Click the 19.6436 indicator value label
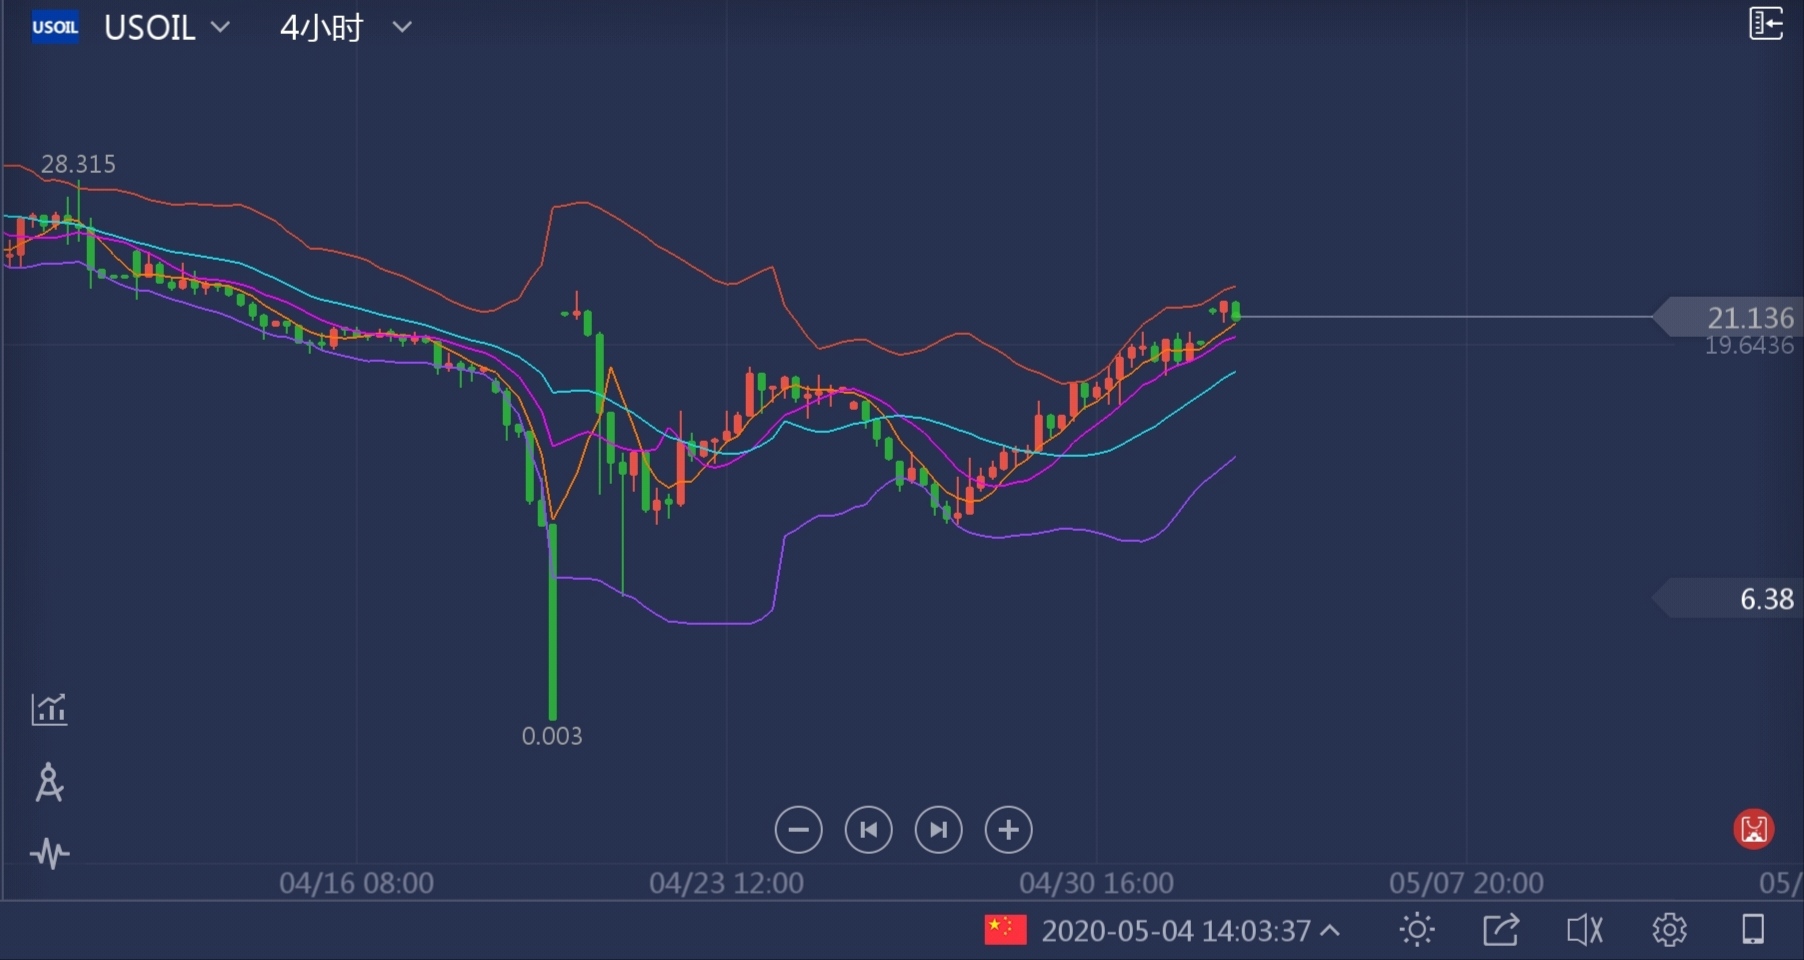Image resolution: width=1804 pixels, height=960 pixels. tap(1749, 346)
